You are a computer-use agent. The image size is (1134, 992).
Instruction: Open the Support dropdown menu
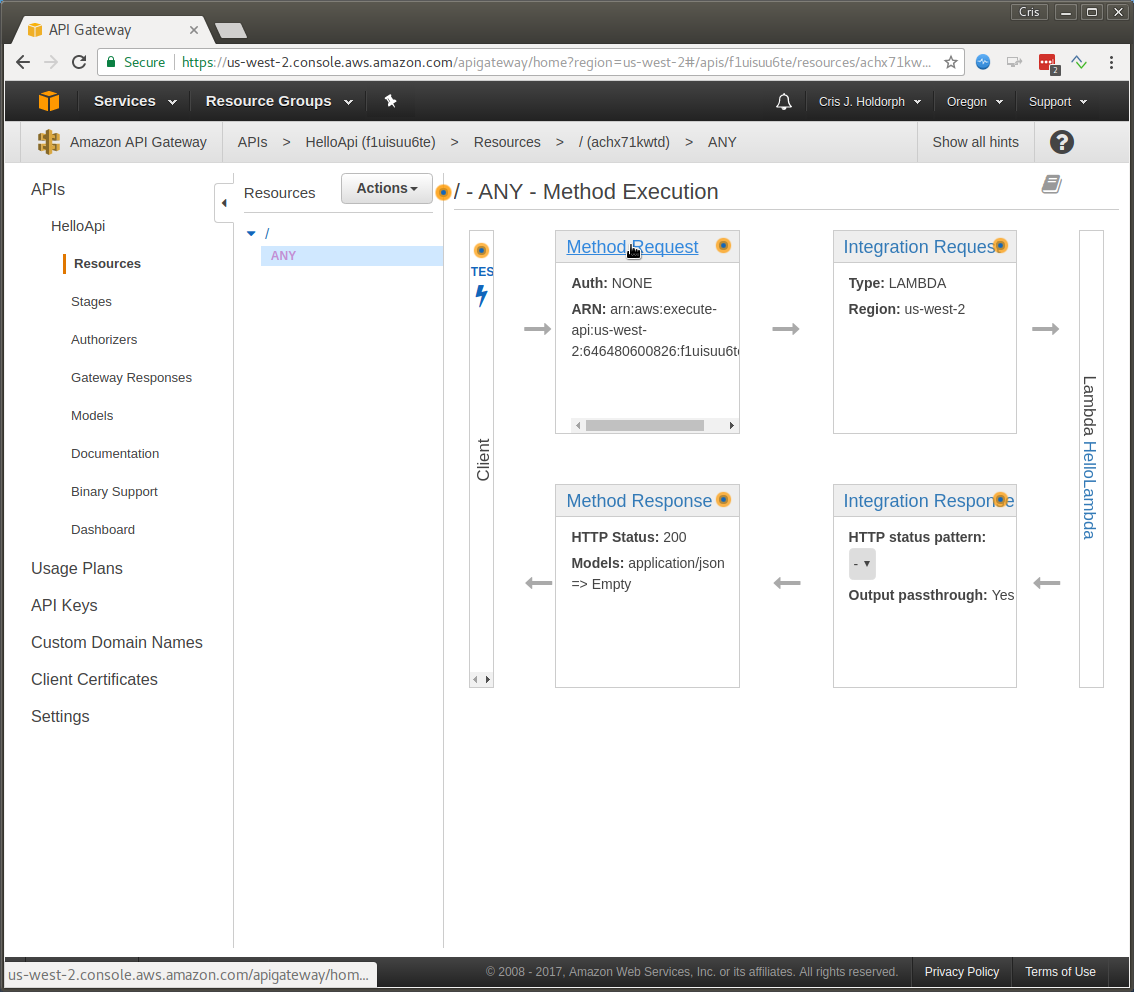1057,102
